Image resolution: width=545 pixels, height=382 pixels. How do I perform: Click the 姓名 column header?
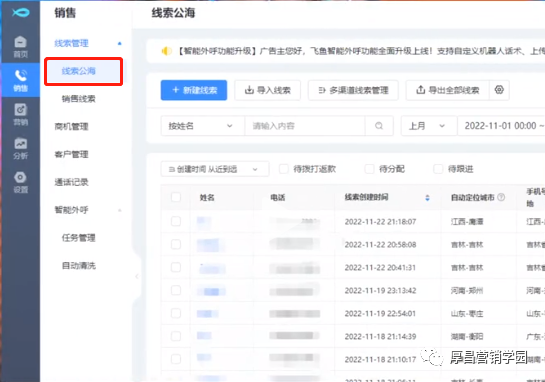[207, 198]
